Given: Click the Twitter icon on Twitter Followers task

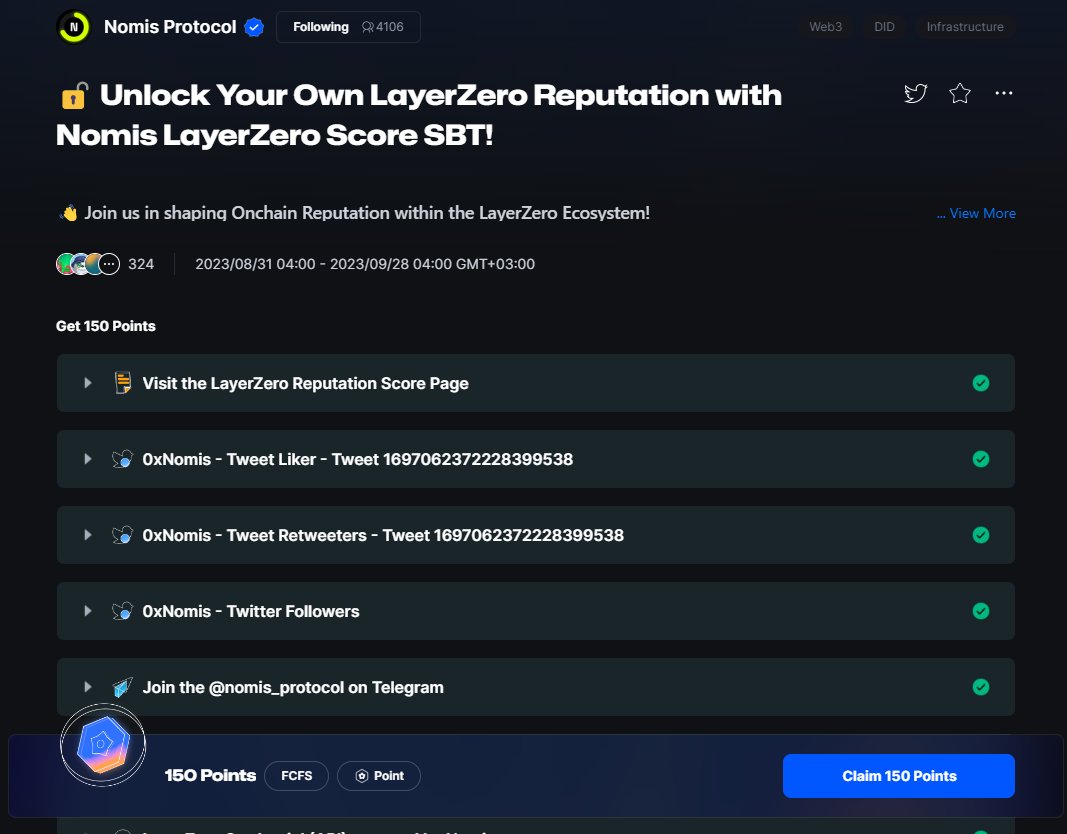Looking at the screenshot, I should point(122,612).
